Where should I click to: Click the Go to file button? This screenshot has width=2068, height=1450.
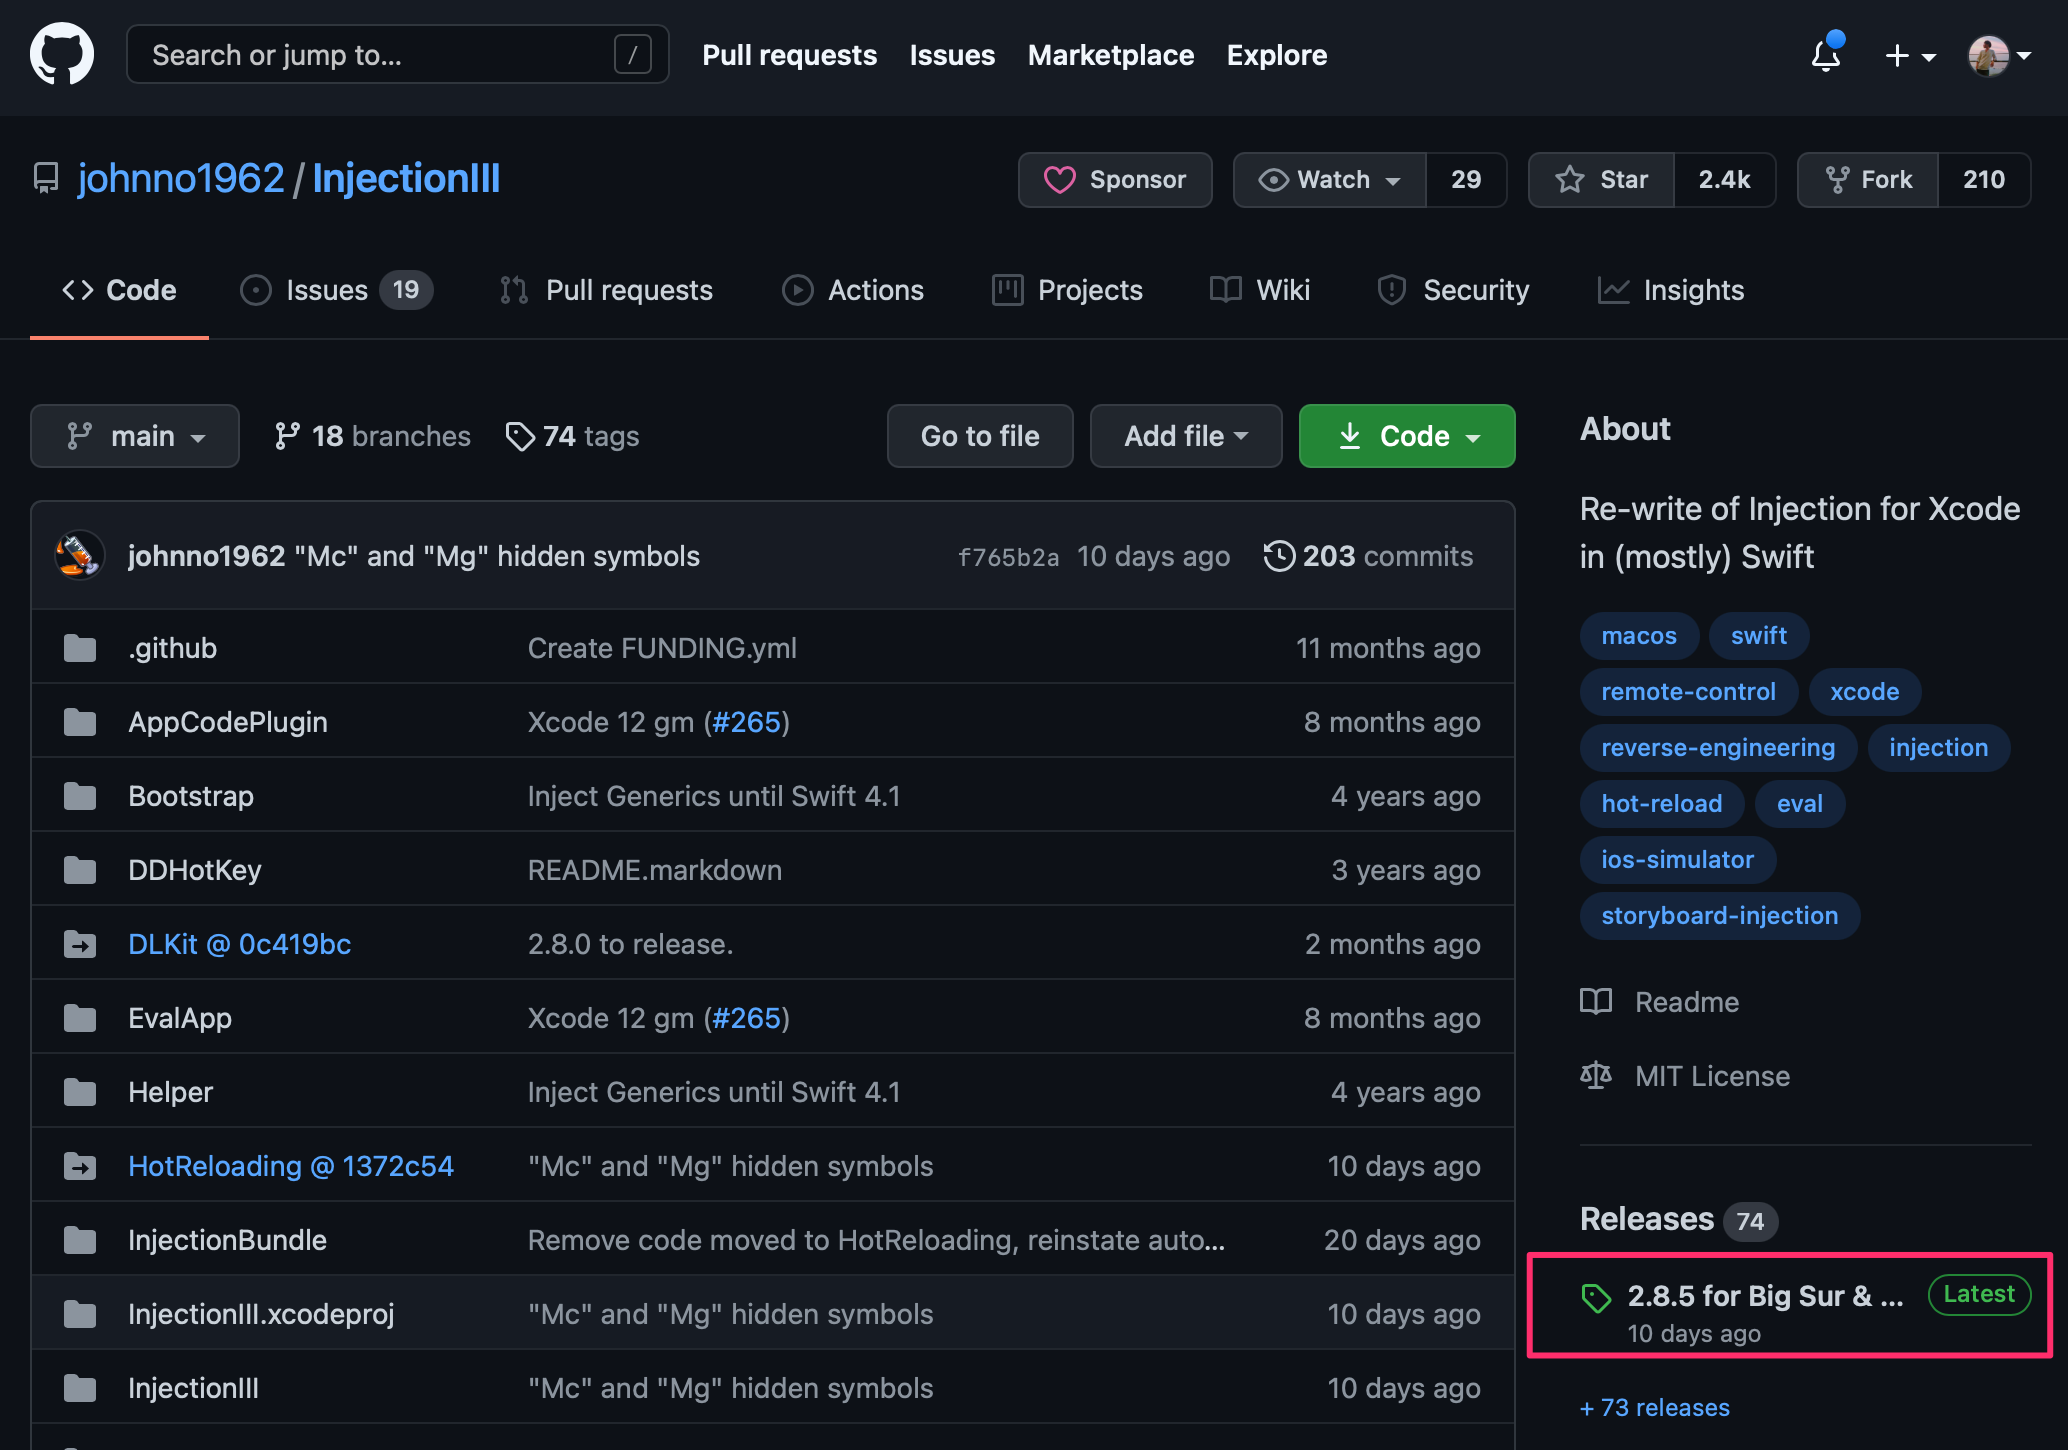[x=980, y=436]
